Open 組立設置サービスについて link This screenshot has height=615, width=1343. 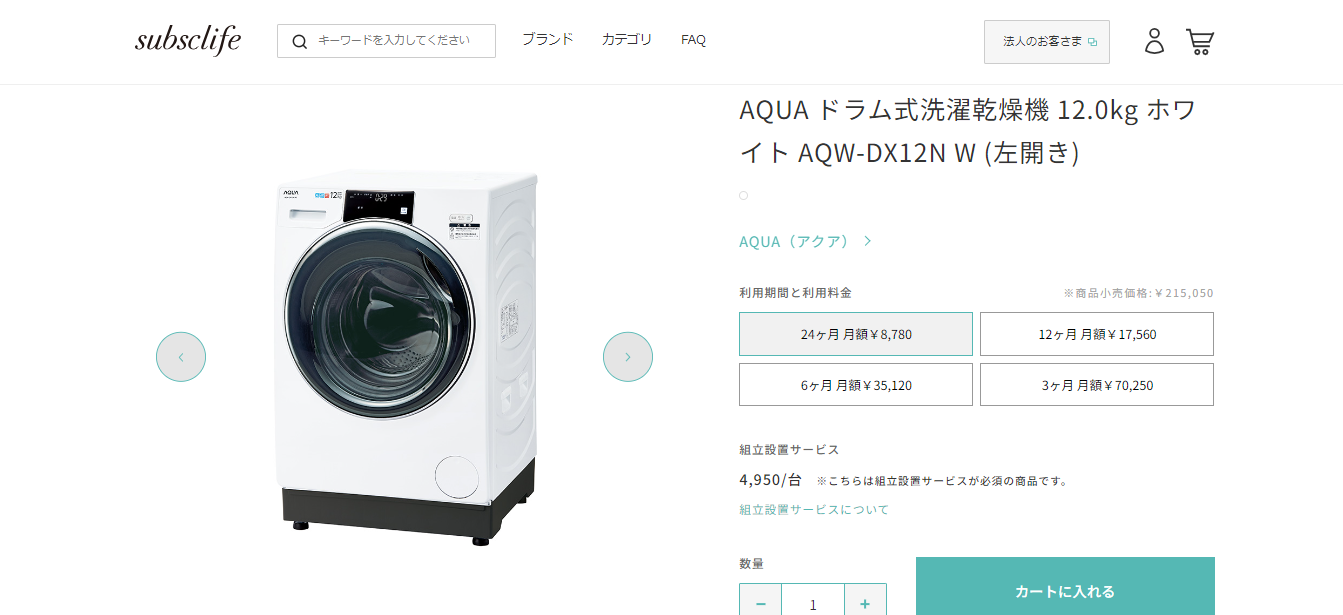tap(814, 510)
